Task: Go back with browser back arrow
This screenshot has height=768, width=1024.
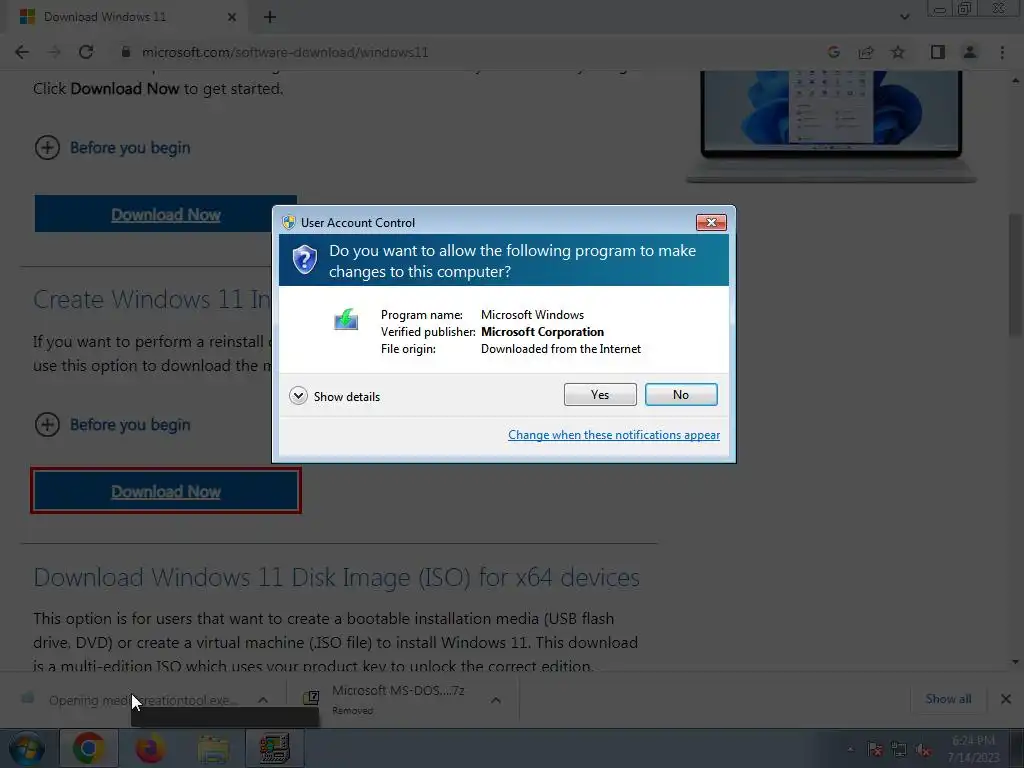Action: [x=22, y=52]
